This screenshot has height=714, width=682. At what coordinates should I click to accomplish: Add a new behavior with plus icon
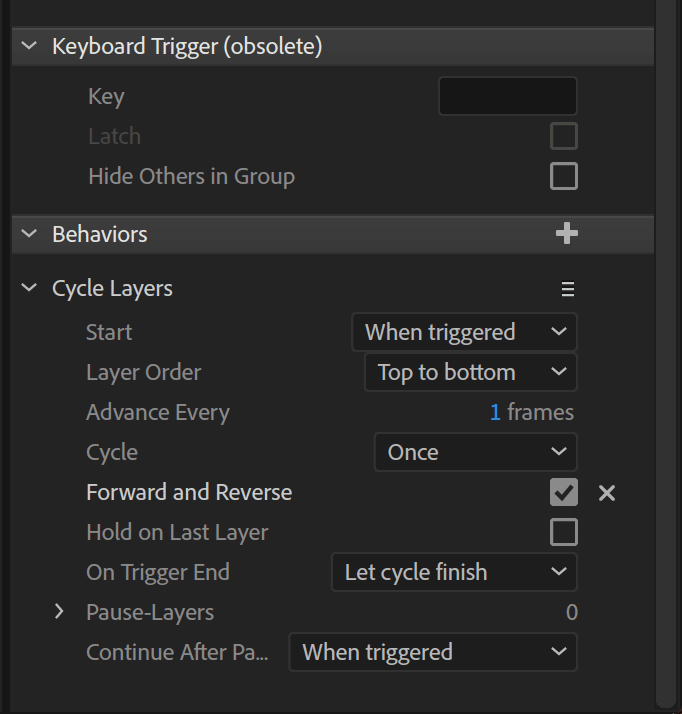click(x=567, y=234)
